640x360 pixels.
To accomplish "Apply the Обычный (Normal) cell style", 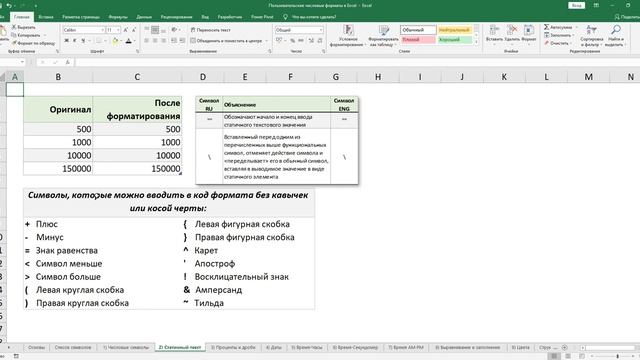I will [418, 30].
